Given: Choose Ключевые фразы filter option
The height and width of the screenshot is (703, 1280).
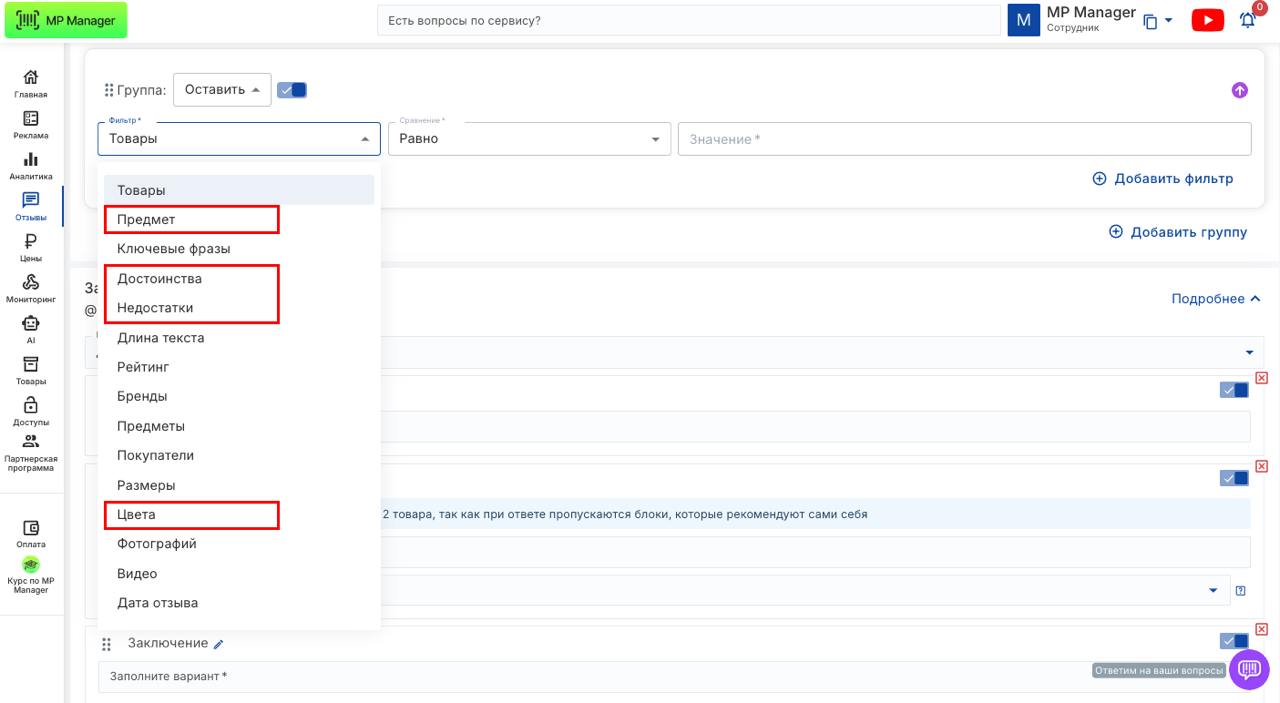Looking at the screenshot, I should pos(173,249).
